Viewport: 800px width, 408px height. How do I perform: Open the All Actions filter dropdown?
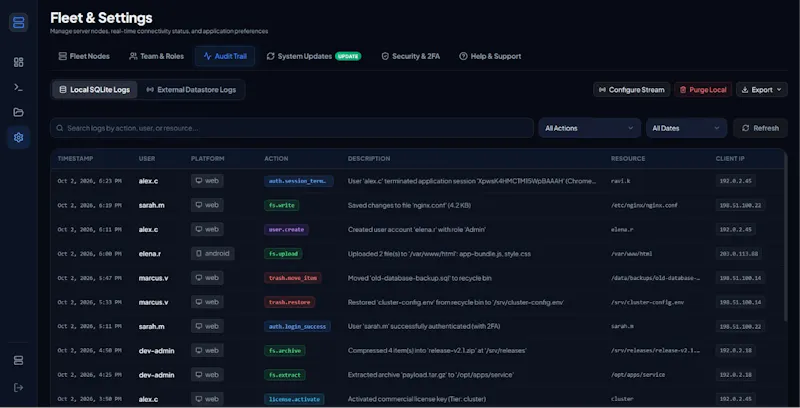click(x=589, y=128)
